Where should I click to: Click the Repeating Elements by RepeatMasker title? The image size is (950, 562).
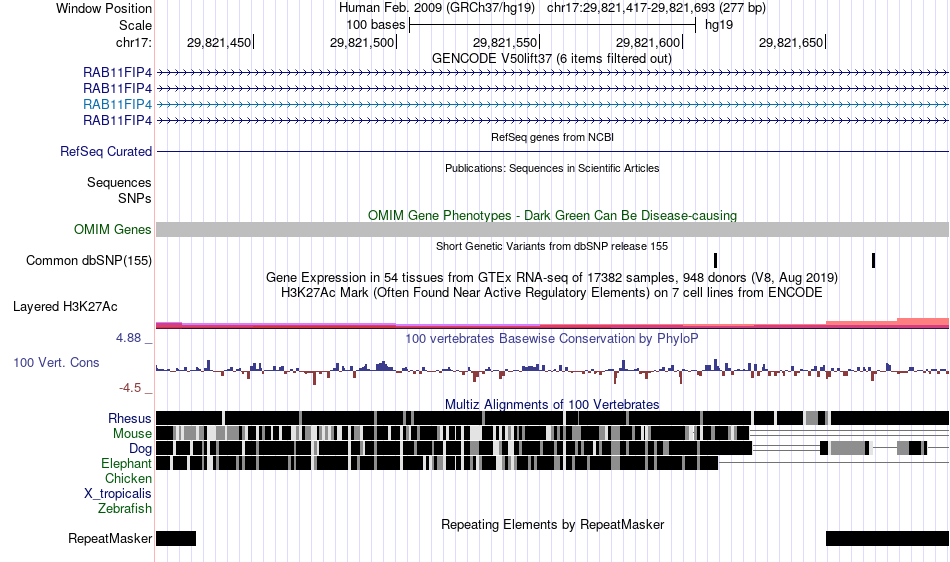(553, 524)
